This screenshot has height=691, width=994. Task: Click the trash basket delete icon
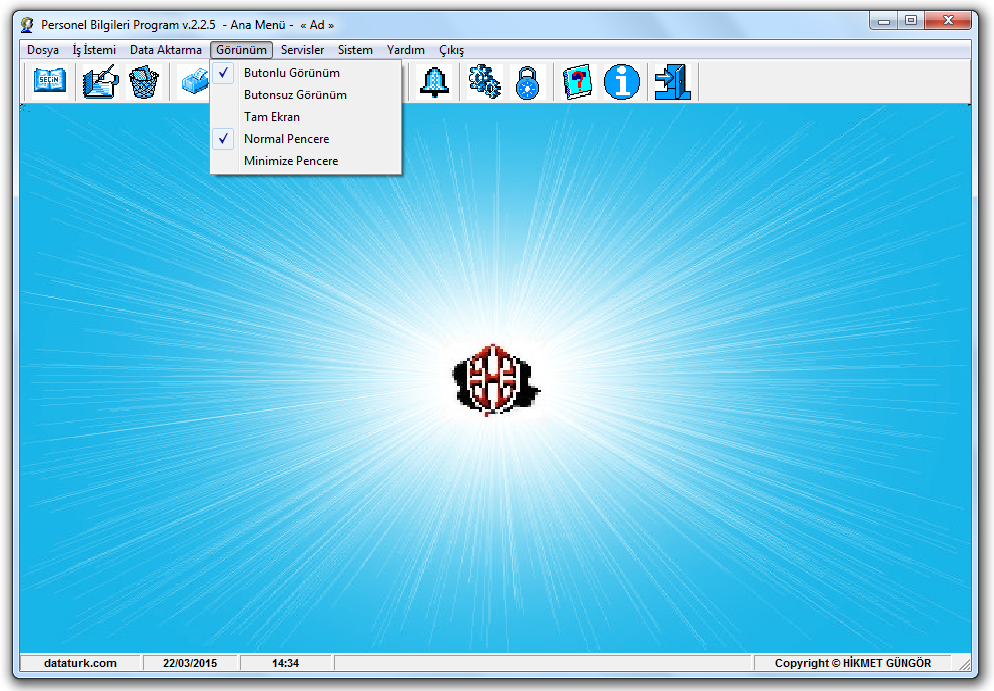[x=144, y=82]
